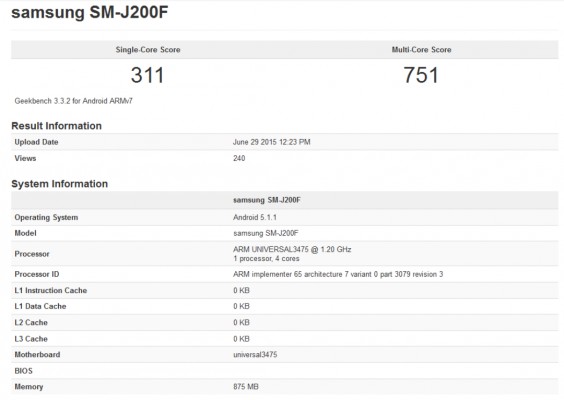Click 'ARM UNIVERSAL3475 @ 1.20 GHz' value
This screenshot has height=400, width=564.
(292, 249)
